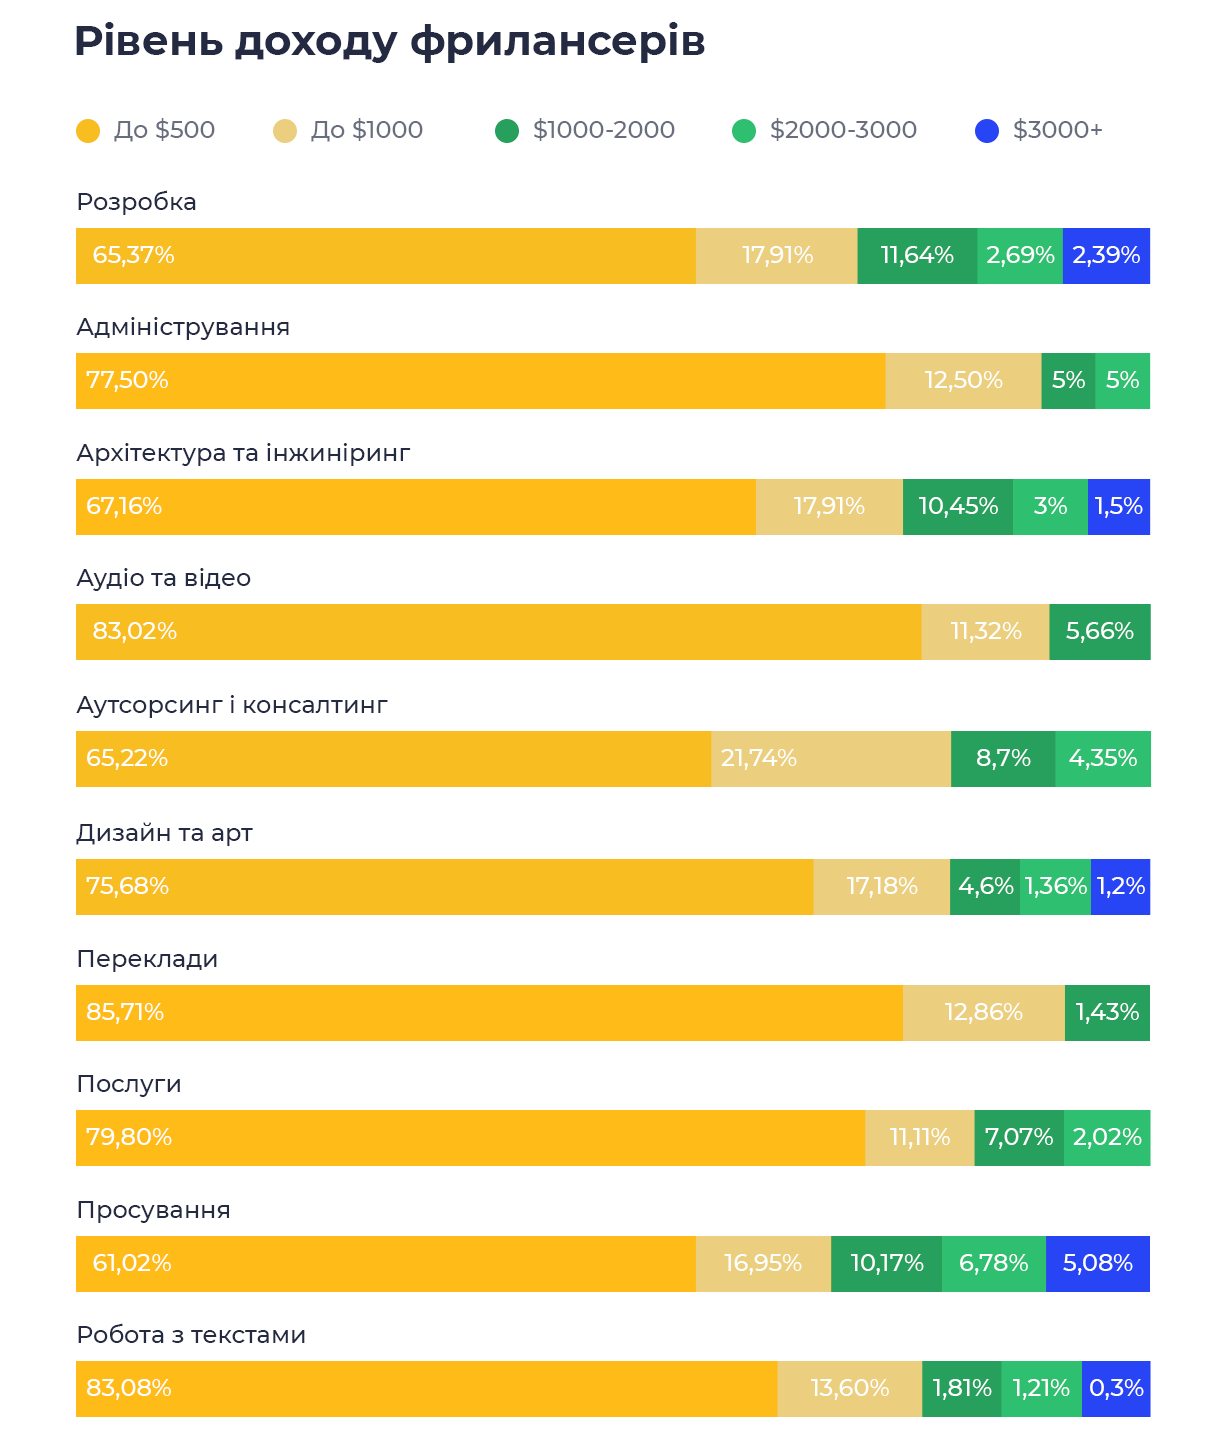Click the 5,66% segment in Аудіо та відео
The width and height of the screenshot is (1225, 1443).
pos(1100,632)
